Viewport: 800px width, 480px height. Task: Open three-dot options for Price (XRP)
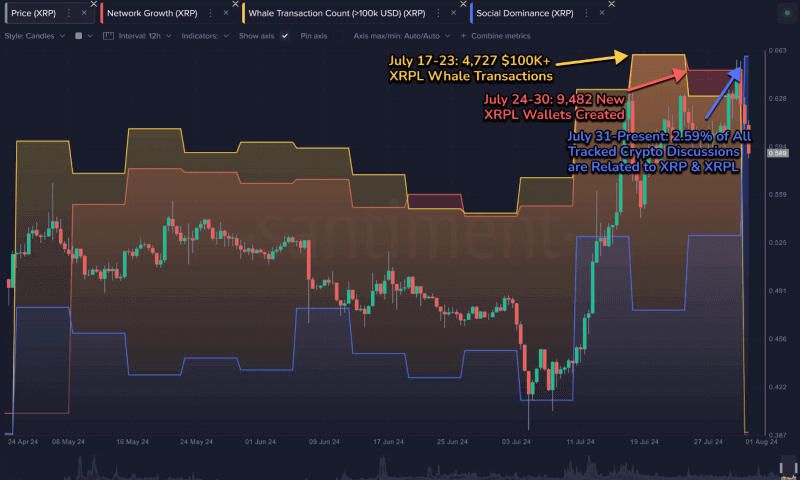[x=69, y=13]
